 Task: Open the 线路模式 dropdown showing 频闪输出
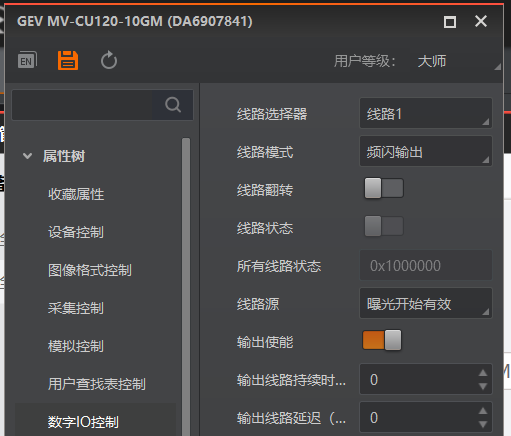pyautogui.click(x=426, y=151)
